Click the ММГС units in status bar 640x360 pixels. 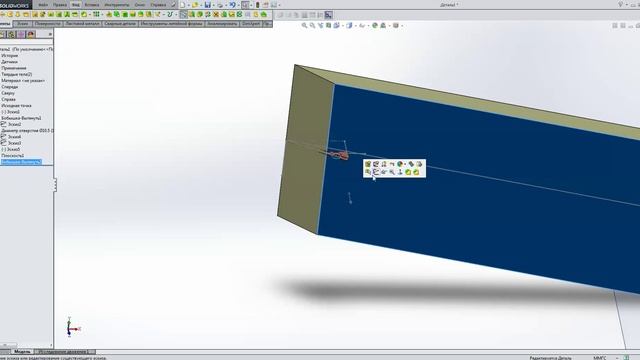click(600, 358)
